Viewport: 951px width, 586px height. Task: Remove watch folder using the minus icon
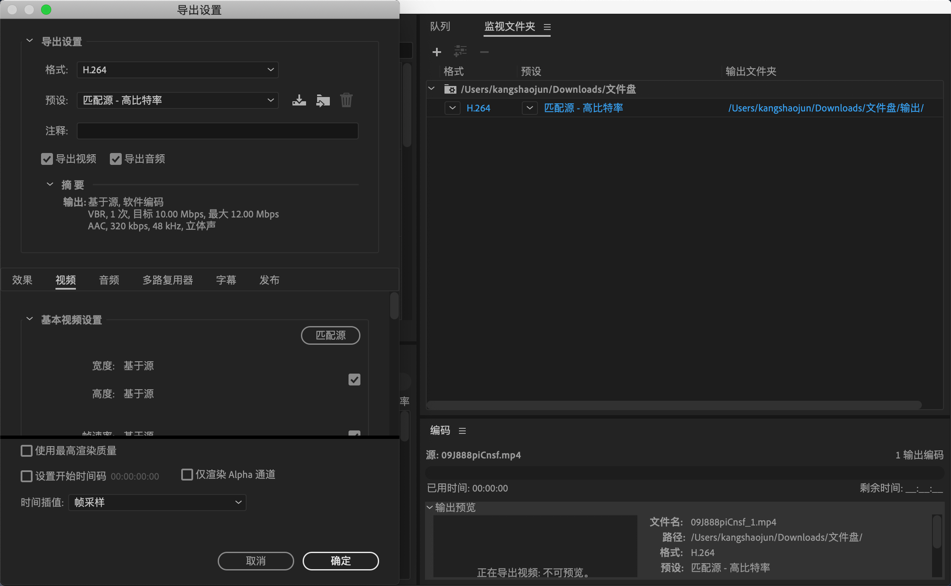click(484, 52)
